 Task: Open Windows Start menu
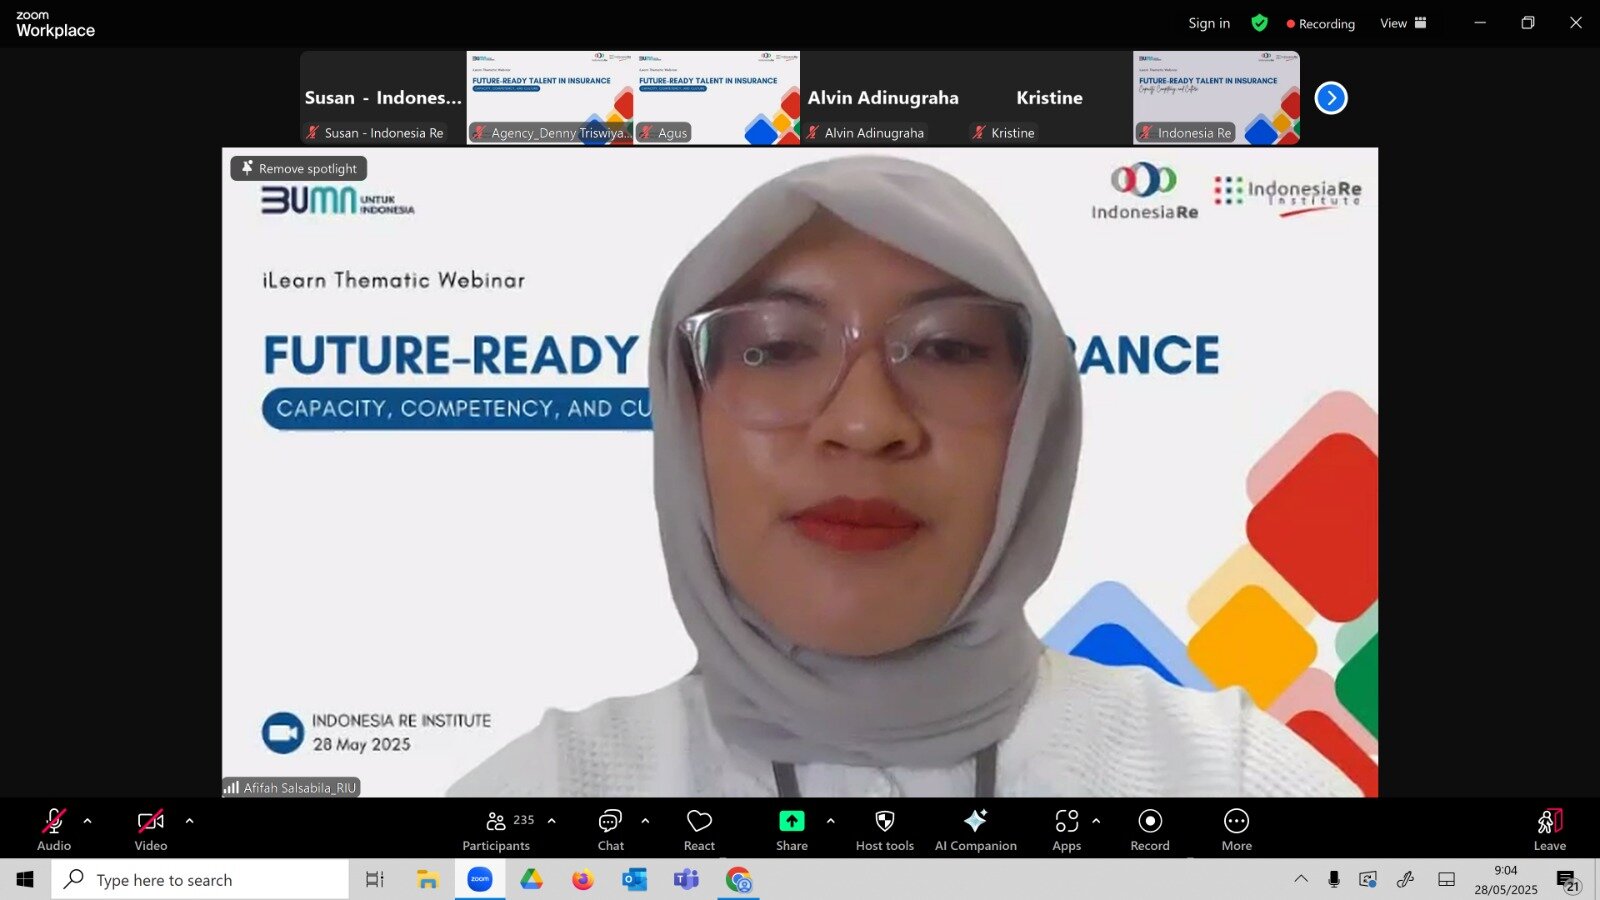(25, 879)
